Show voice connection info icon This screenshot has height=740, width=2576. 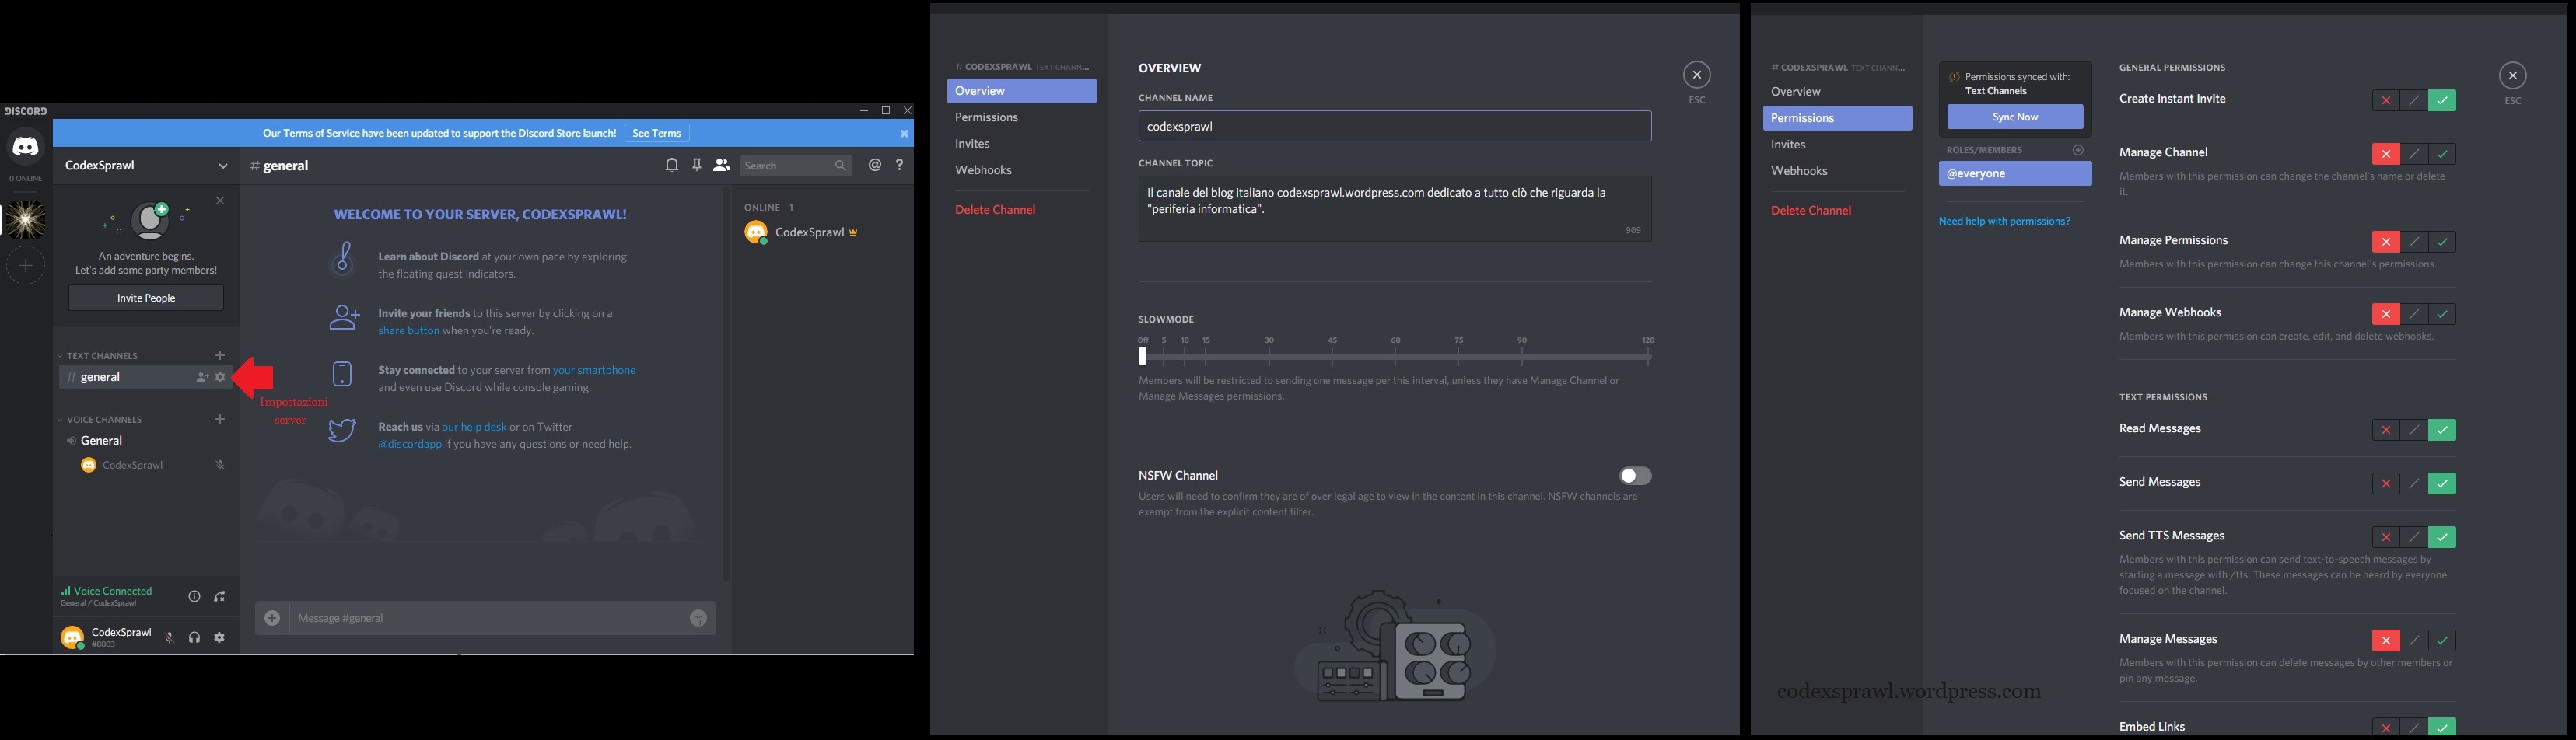click(x=194, y=596)
